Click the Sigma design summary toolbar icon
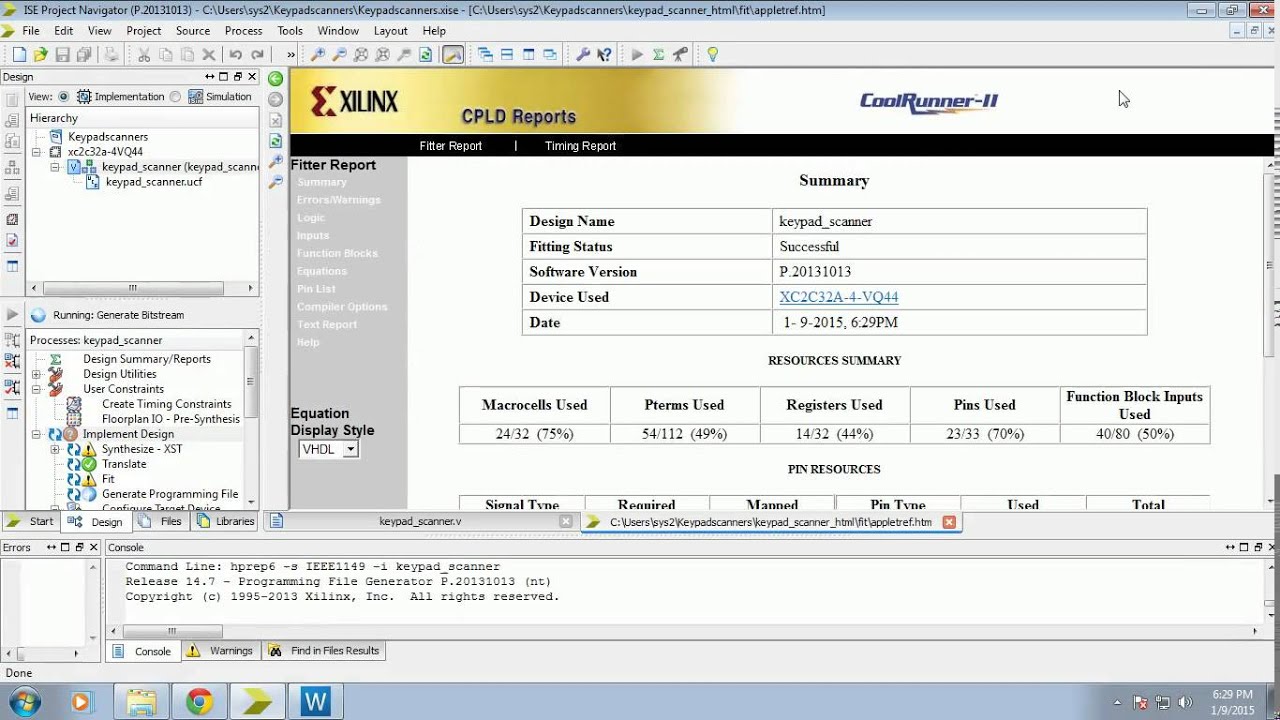This screenshot has width=1280, height=720. pos(658,55)
